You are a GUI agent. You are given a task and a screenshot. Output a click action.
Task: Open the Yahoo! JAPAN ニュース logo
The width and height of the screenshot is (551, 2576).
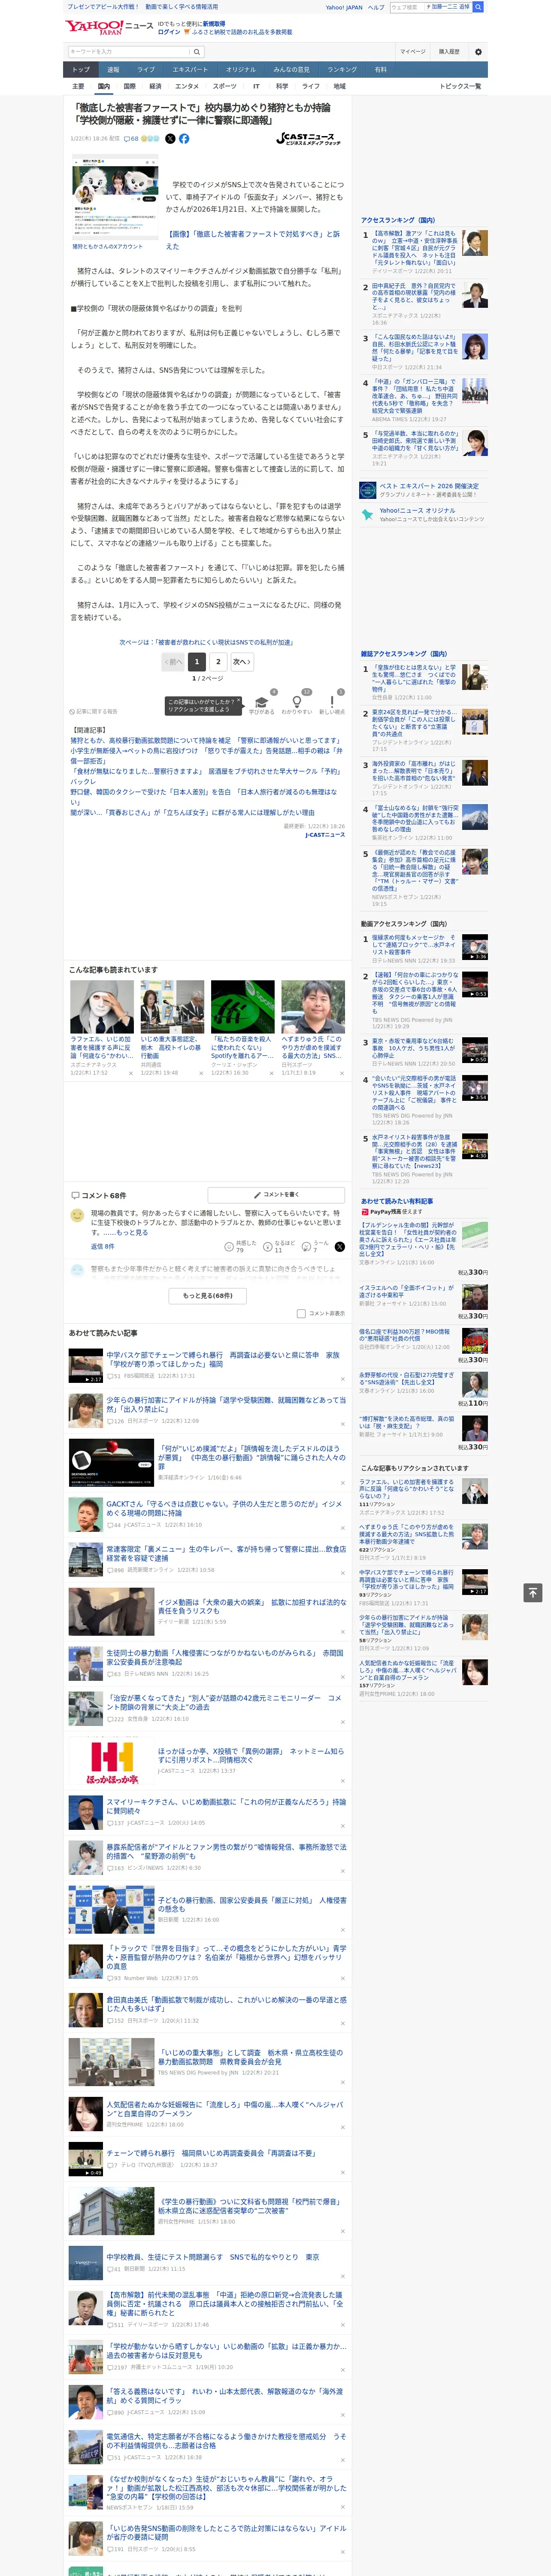click(109, 27)
